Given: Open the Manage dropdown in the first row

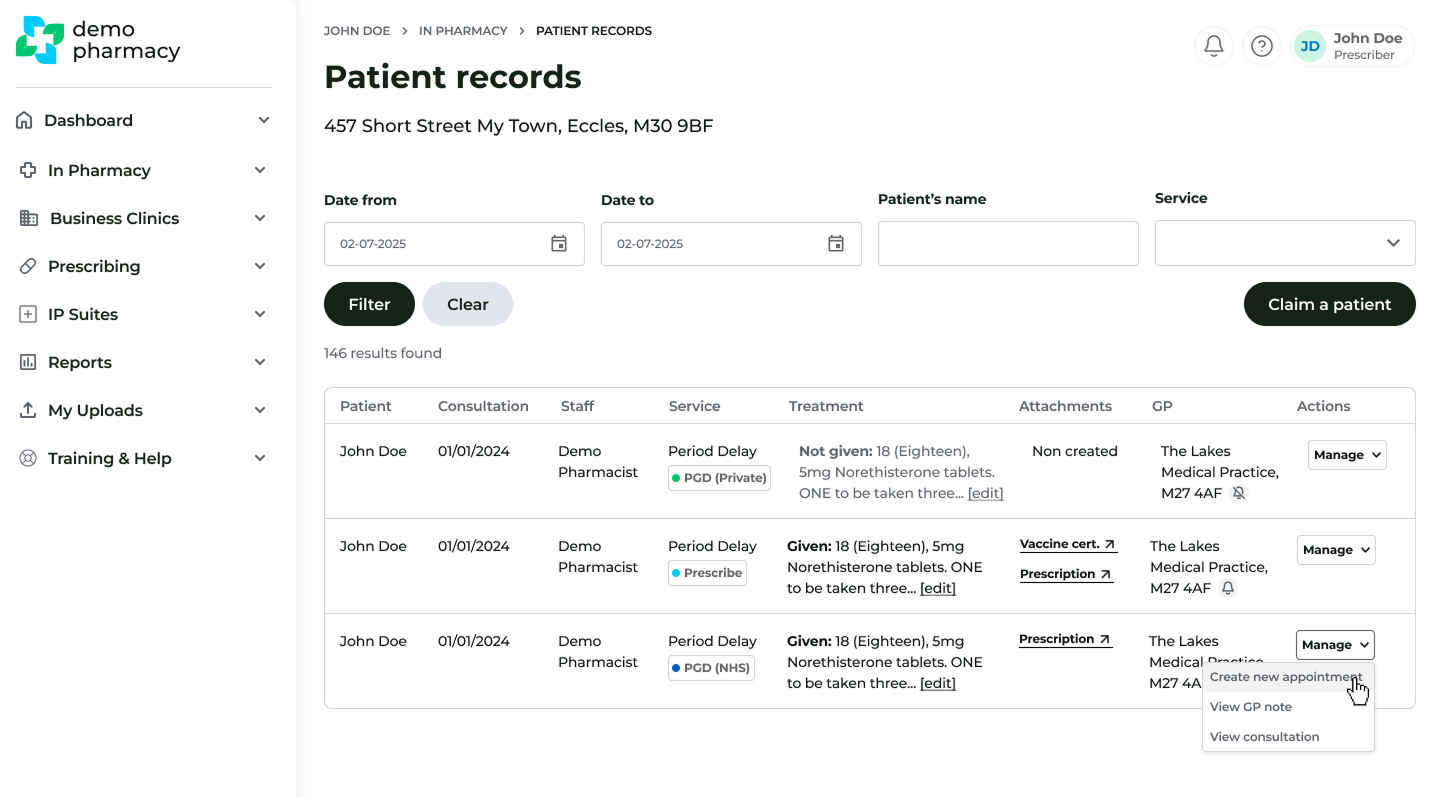Looking at the screenshot, I should coord(1346,455).
